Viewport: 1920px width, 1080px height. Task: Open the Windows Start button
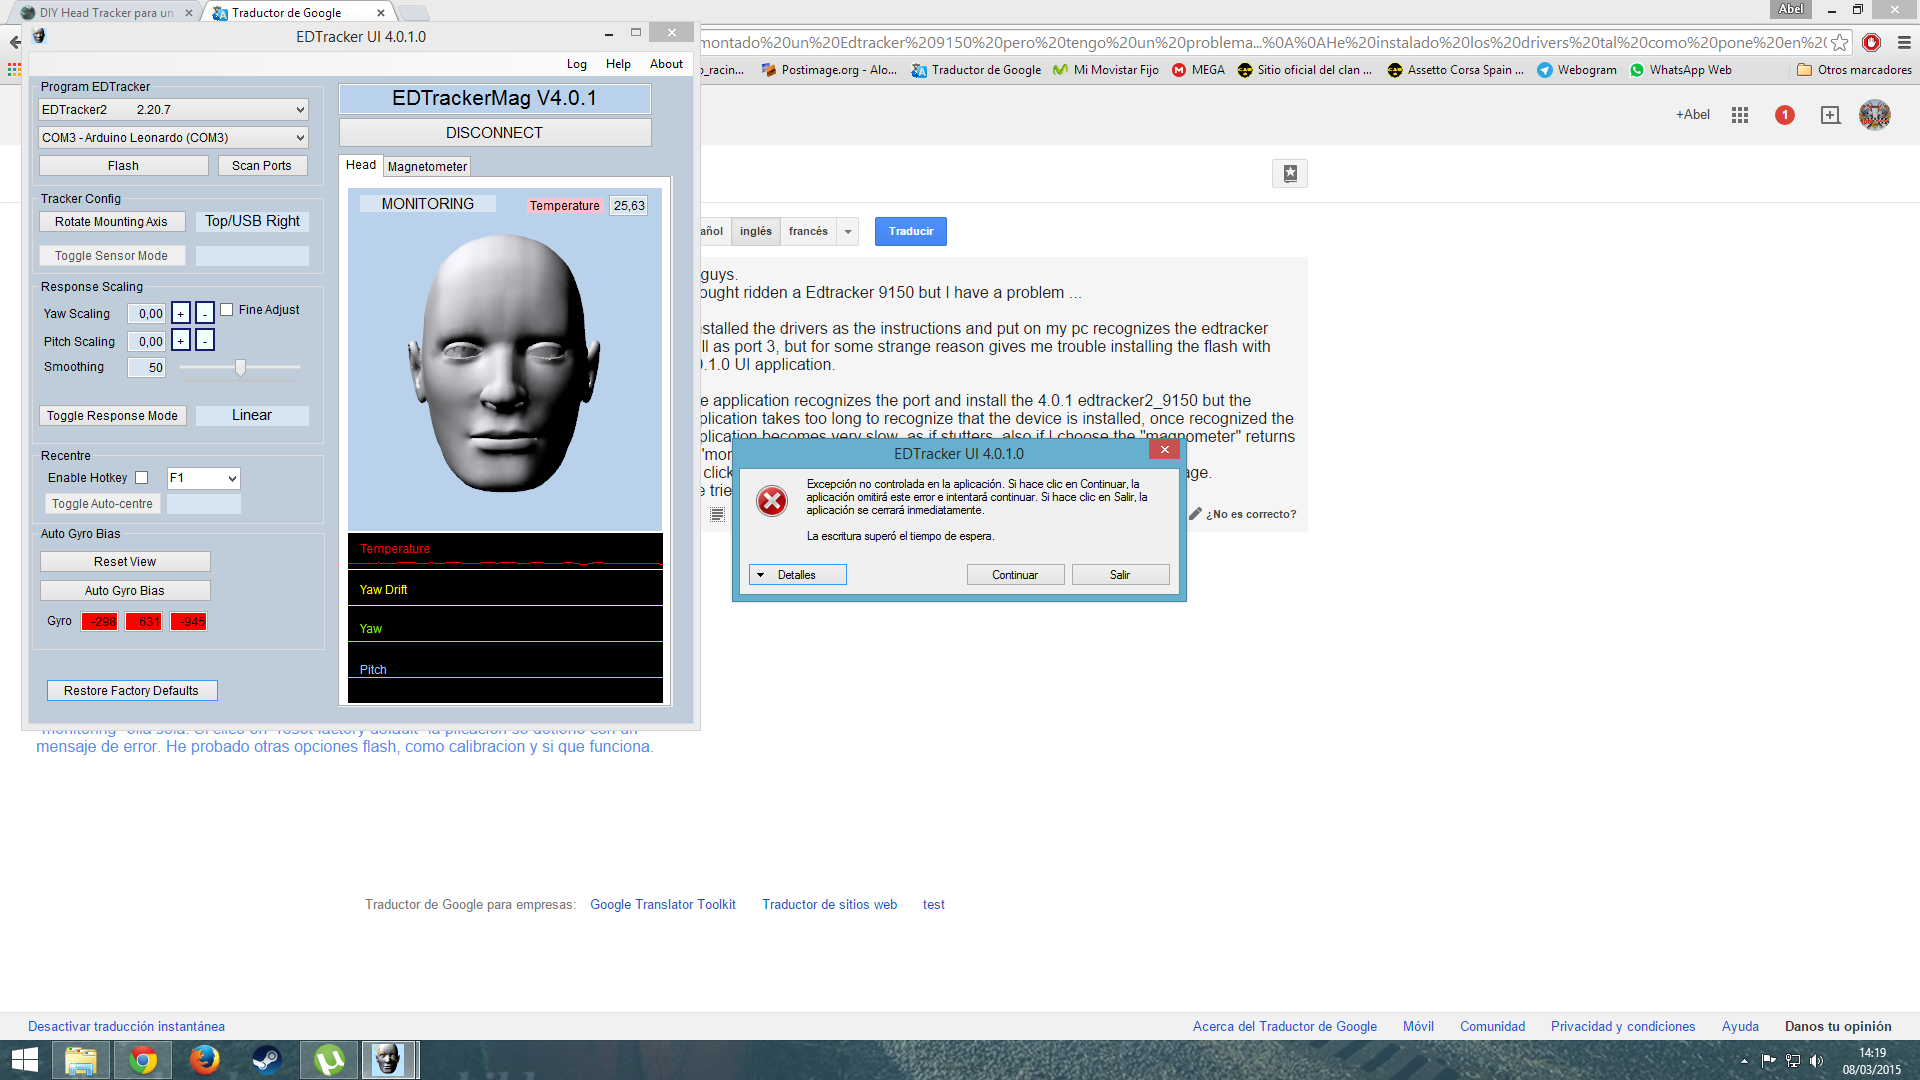(x=24, y=1060)
